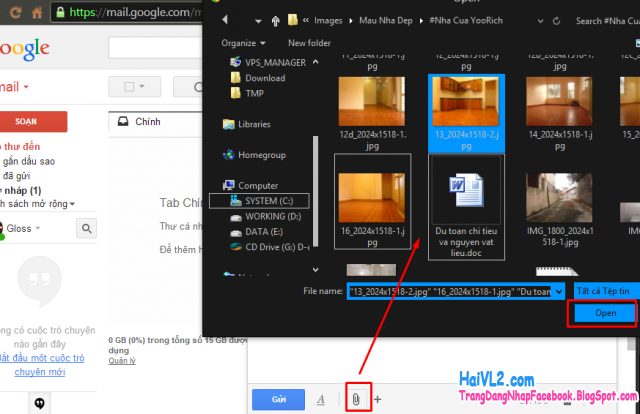Select thumbnail 14_2024x1518-1.jpg
Screen dimensions: 640x414
[x=559, y=114]
